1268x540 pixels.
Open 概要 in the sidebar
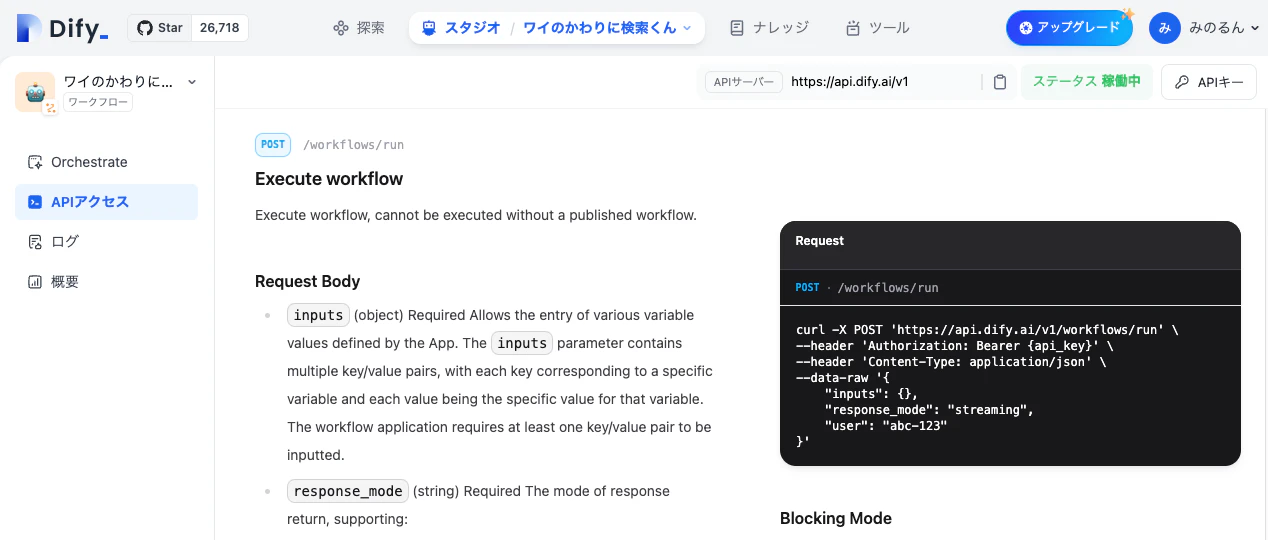point(106,282)
